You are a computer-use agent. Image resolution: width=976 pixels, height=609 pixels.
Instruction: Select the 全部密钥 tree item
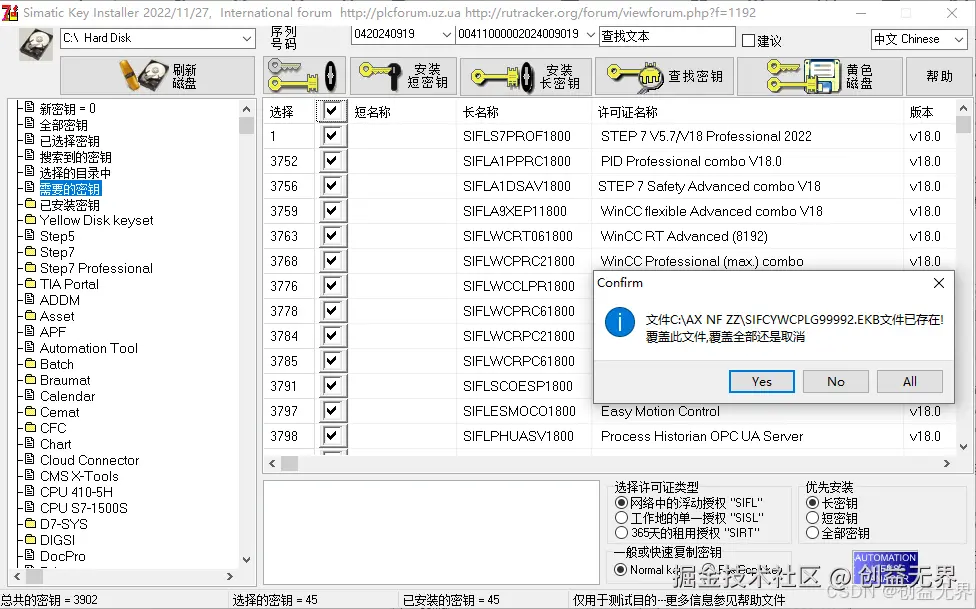click(x=63, y=125)
